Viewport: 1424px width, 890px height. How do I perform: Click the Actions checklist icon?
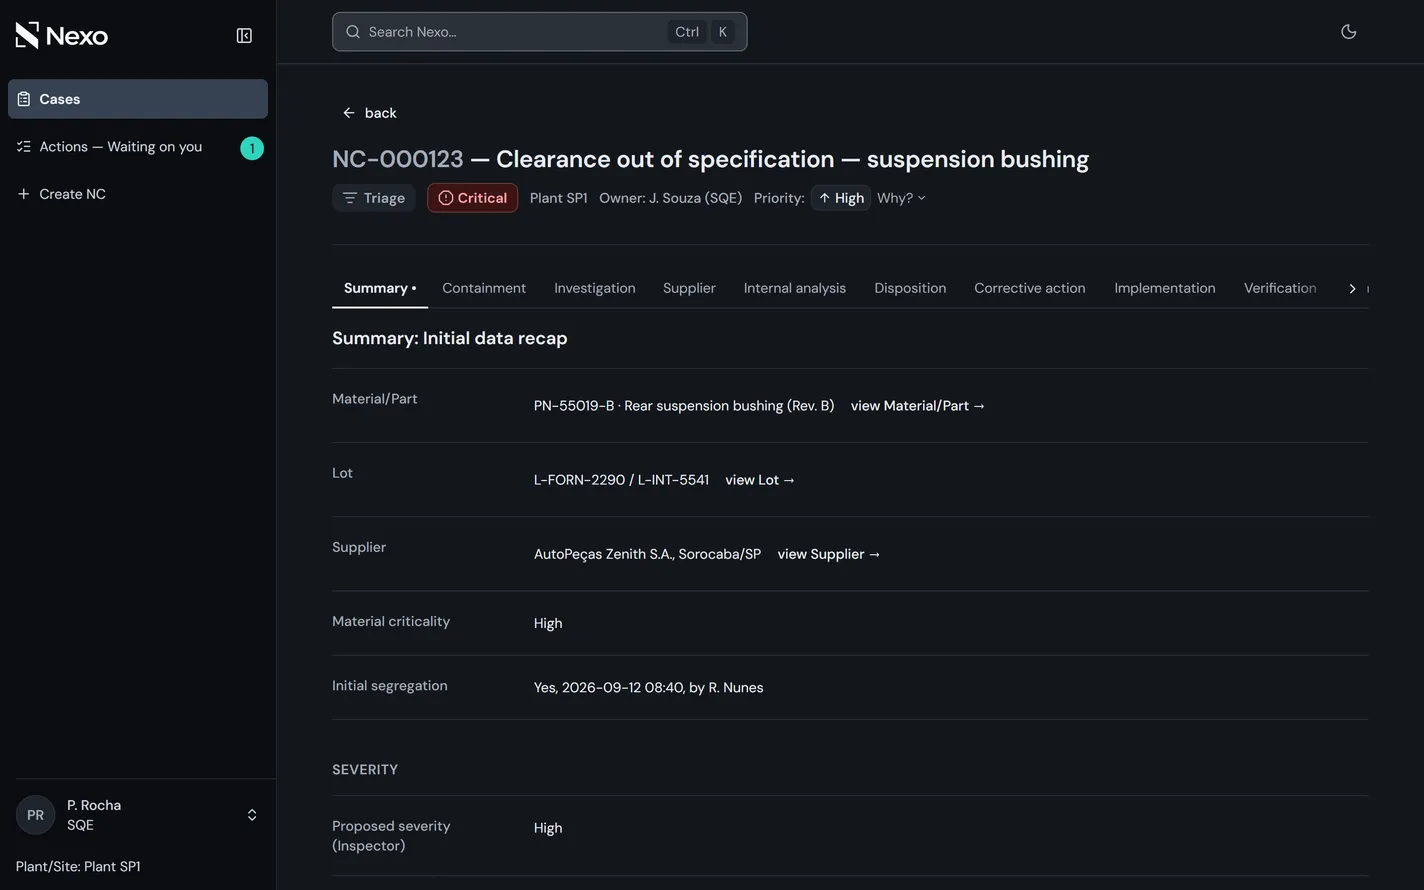(24, 147)
